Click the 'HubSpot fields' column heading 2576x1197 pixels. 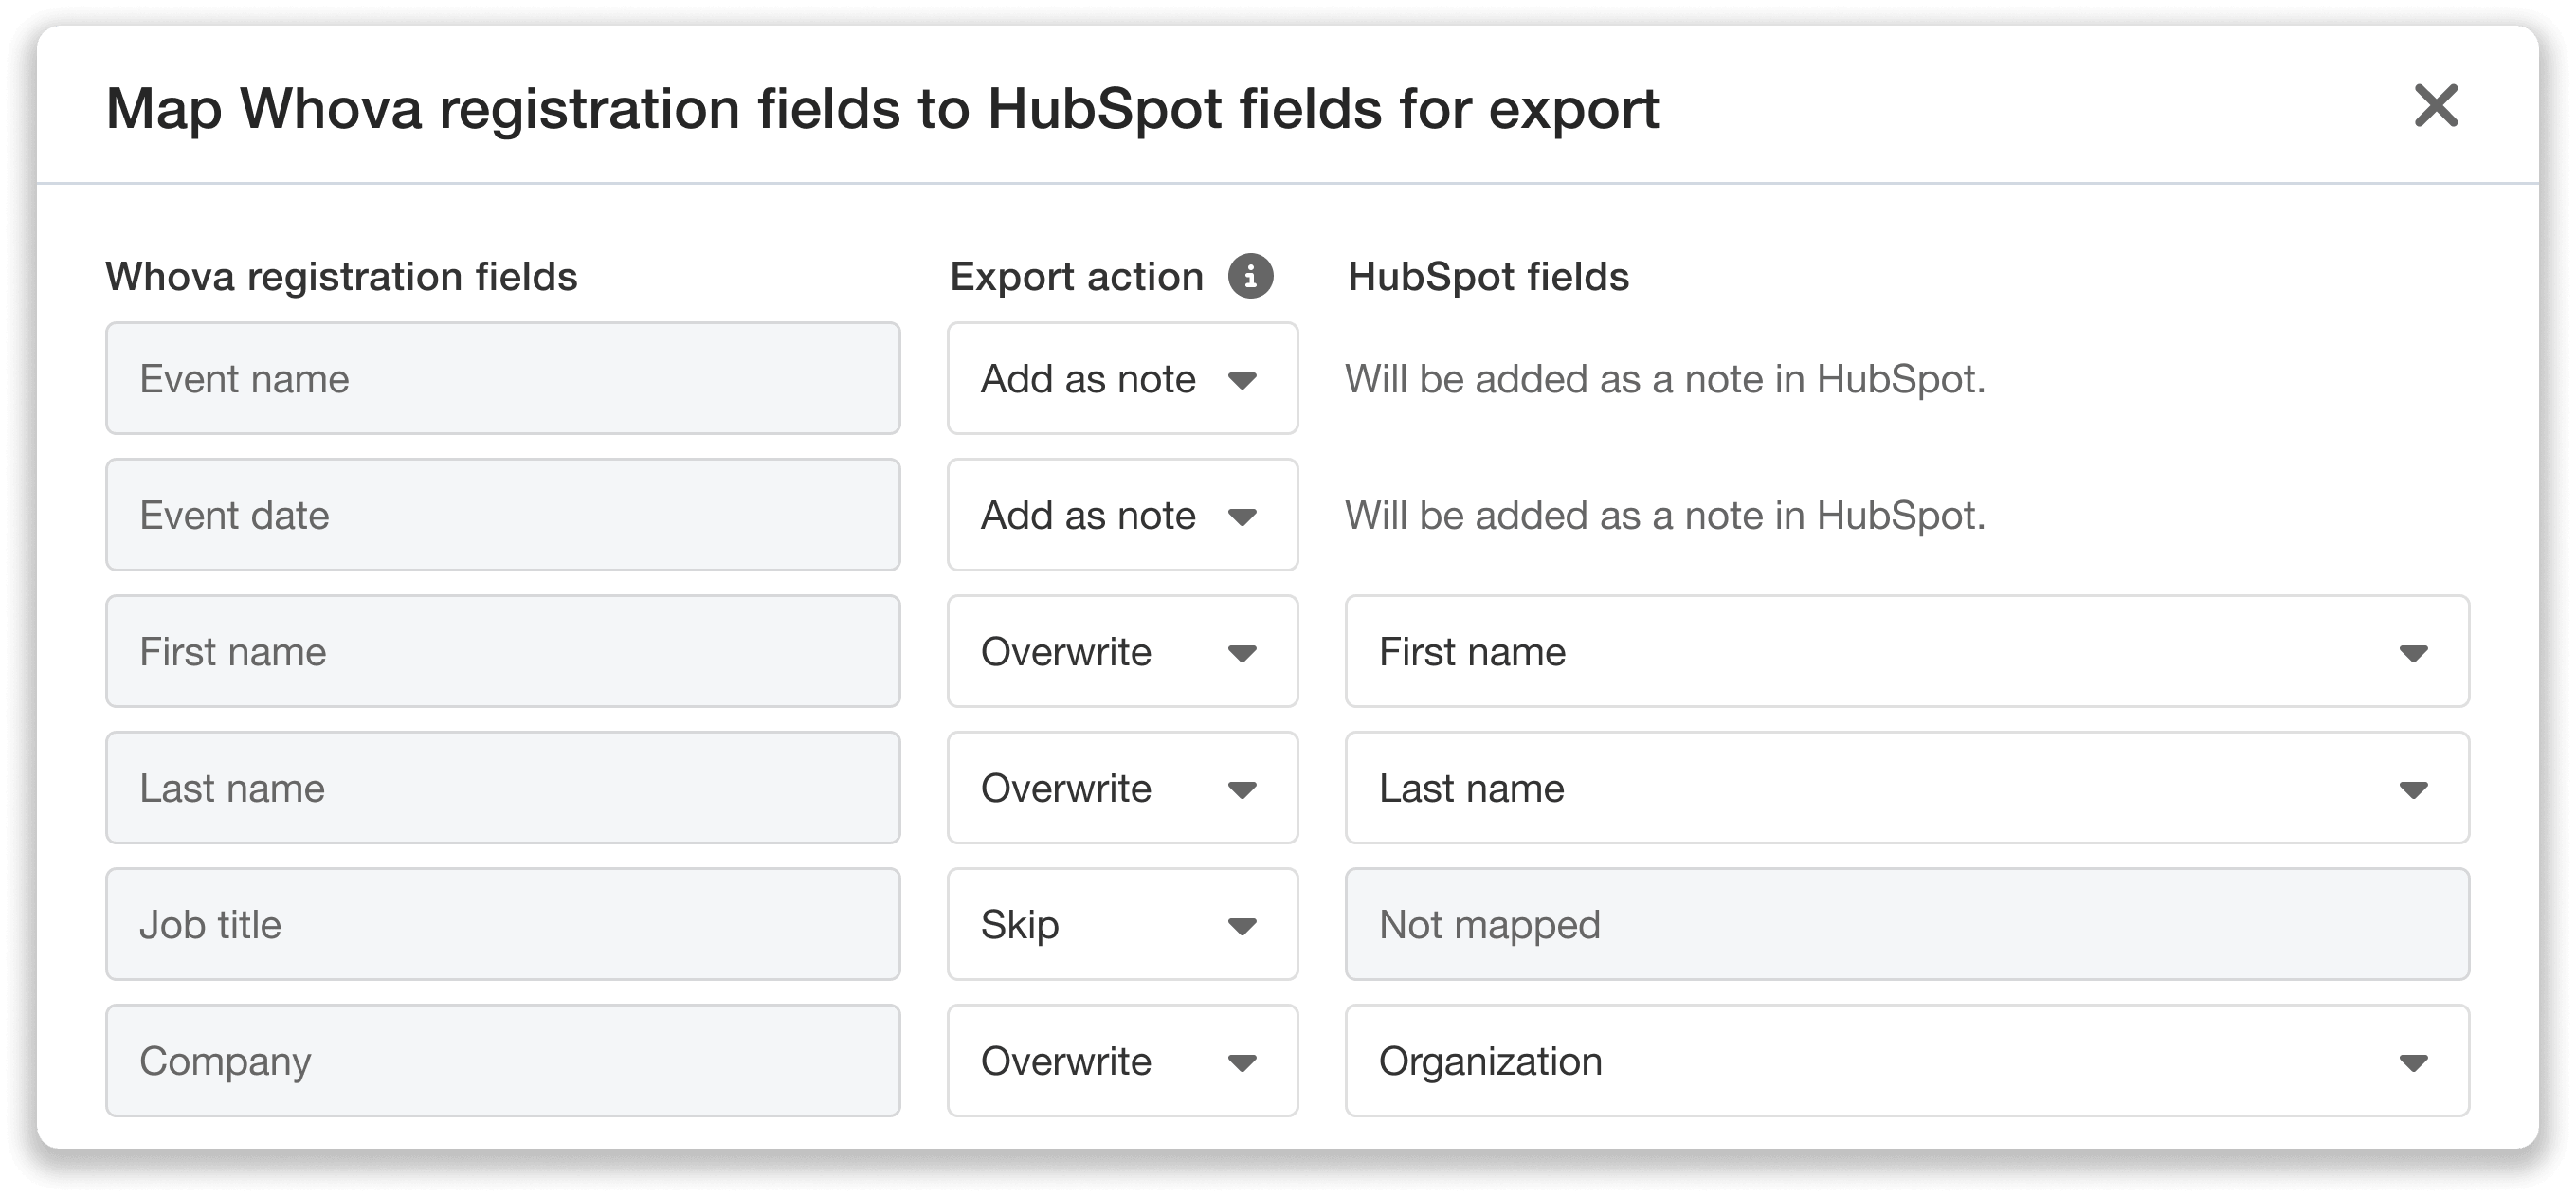click(1488, 277)
